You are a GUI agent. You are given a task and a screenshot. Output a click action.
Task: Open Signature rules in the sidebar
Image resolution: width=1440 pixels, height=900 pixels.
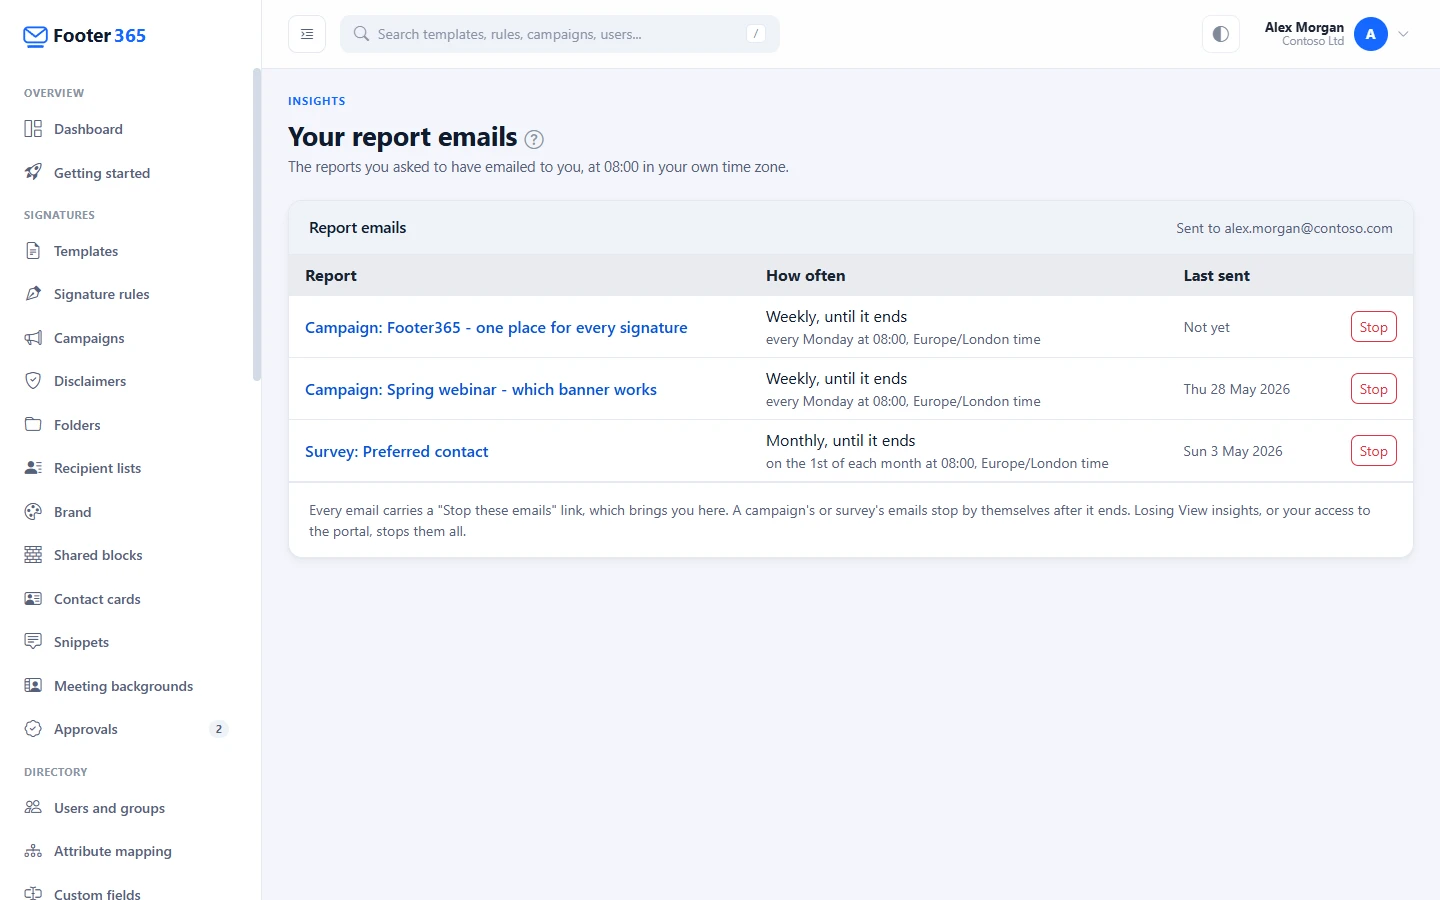point(126,294)
